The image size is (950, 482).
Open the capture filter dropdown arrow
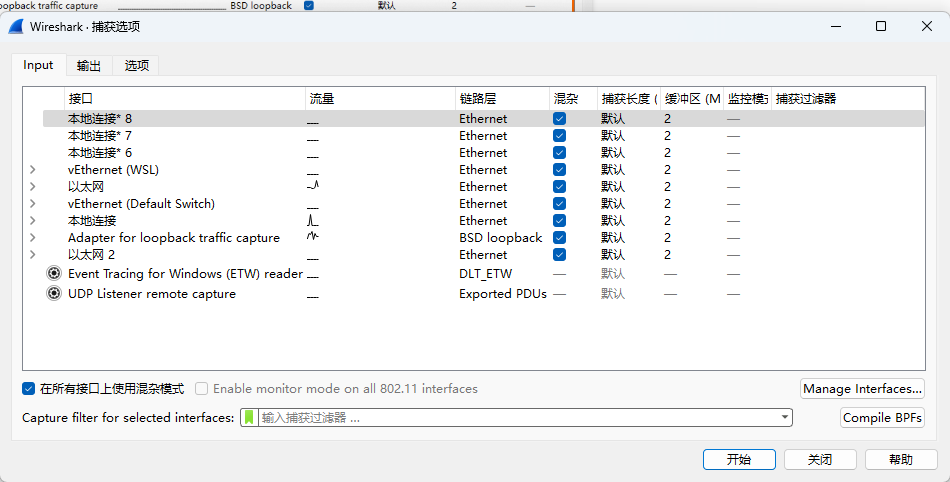(785, 417)
